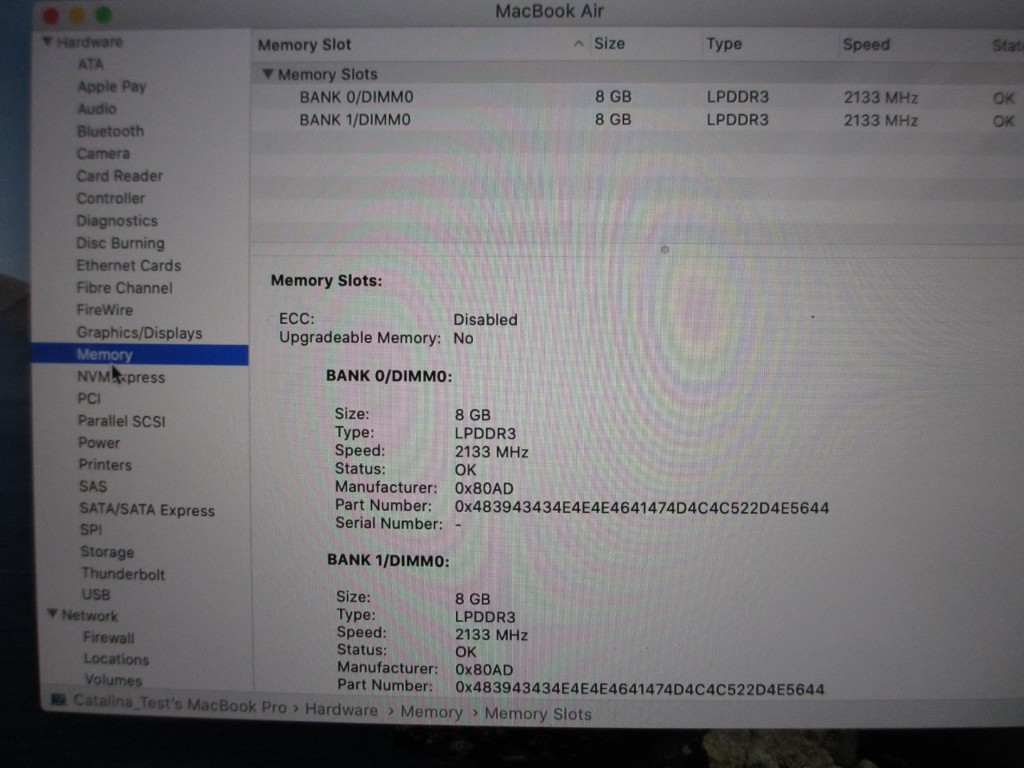Click the yellow minimize window button
This screenshot has height=768, width=1024.
[x=77, y=14]
